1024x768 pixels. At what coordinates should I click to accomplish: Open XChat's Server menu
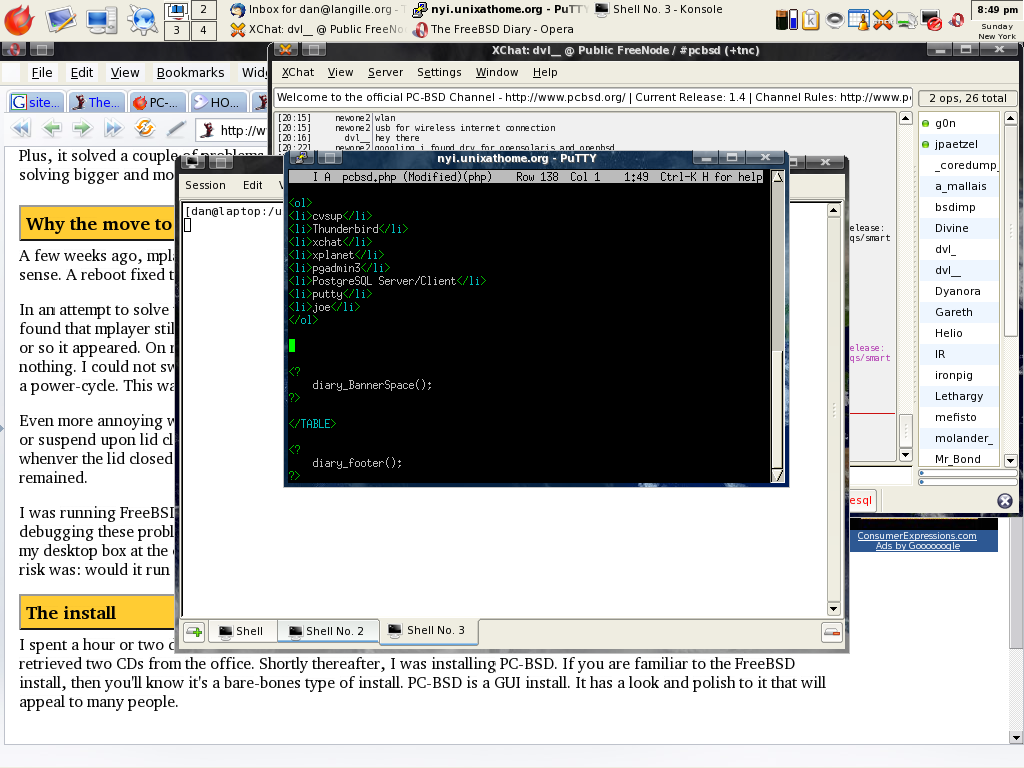tap(385, 72)
